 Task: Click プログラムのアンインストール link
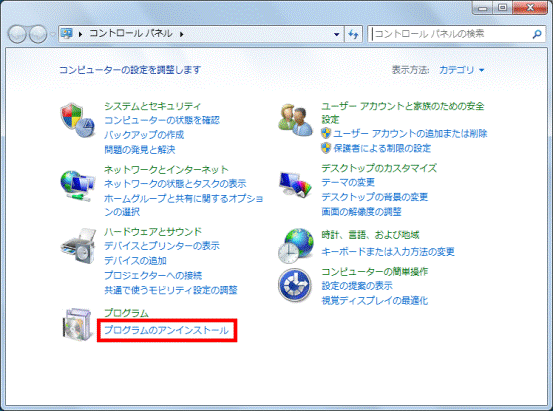[166, 330]
